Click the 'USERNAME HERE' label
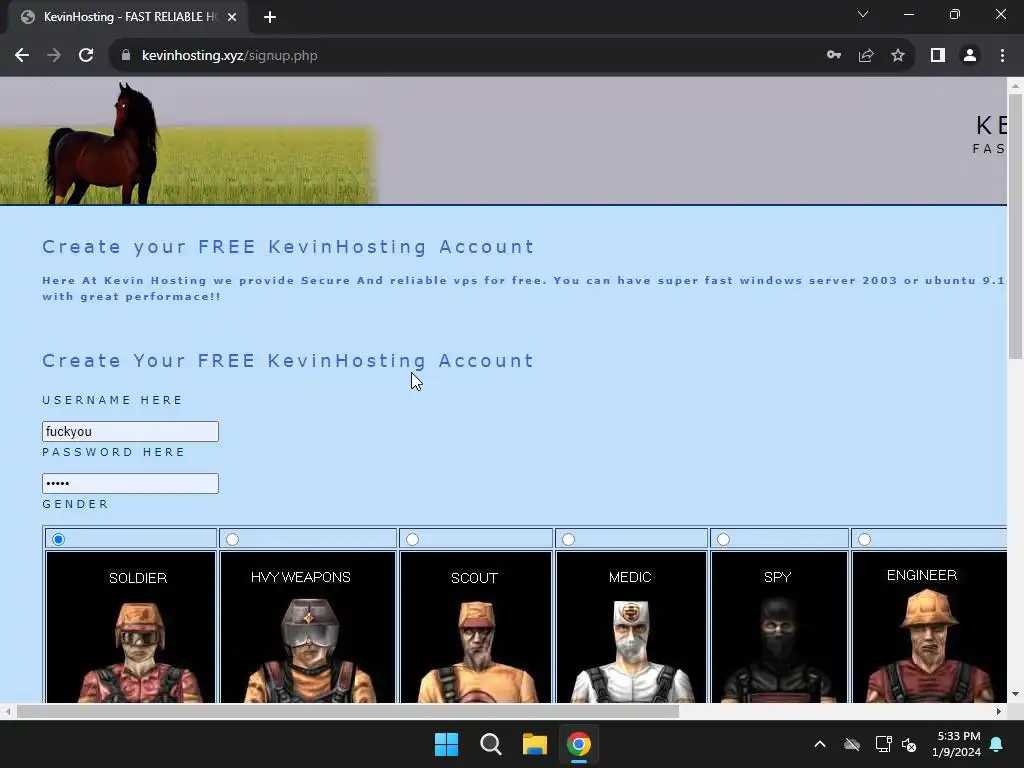 (x=112, y=400)
